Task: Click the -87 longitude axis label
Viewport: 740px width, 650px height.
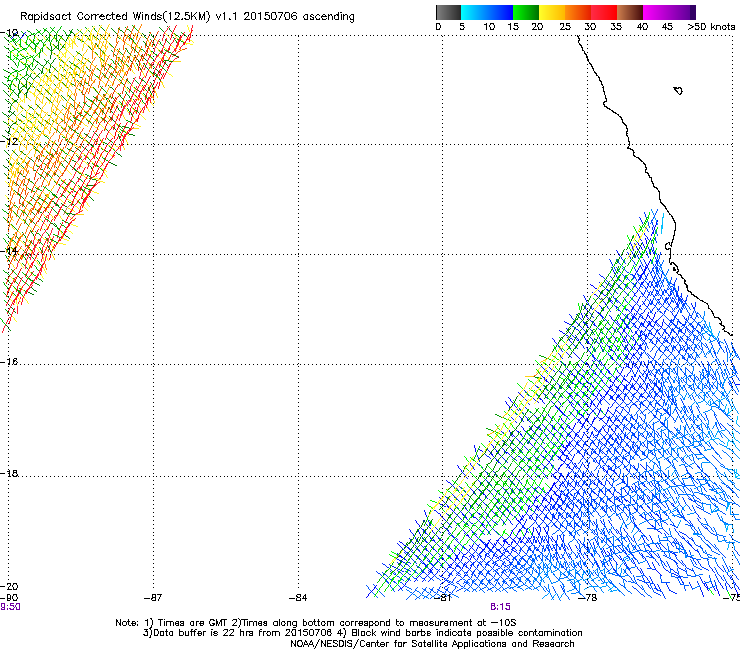Action: [x=153, y=598]
